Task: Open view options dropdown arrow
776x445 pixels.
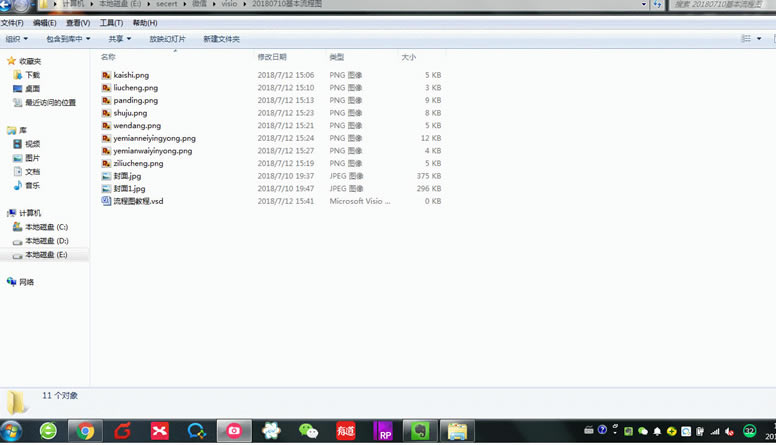Action: coord(759,39)
